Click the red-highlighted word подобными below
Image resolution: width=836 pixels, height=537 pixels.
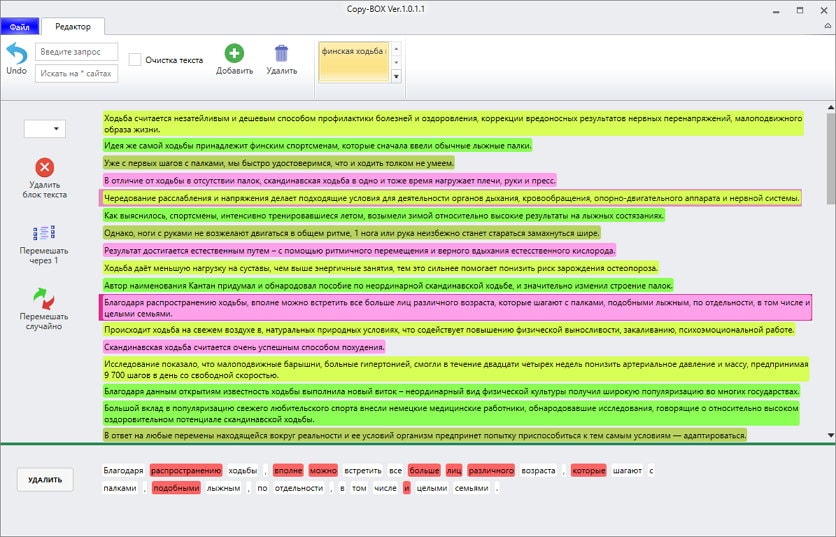[x=176, y=488]
